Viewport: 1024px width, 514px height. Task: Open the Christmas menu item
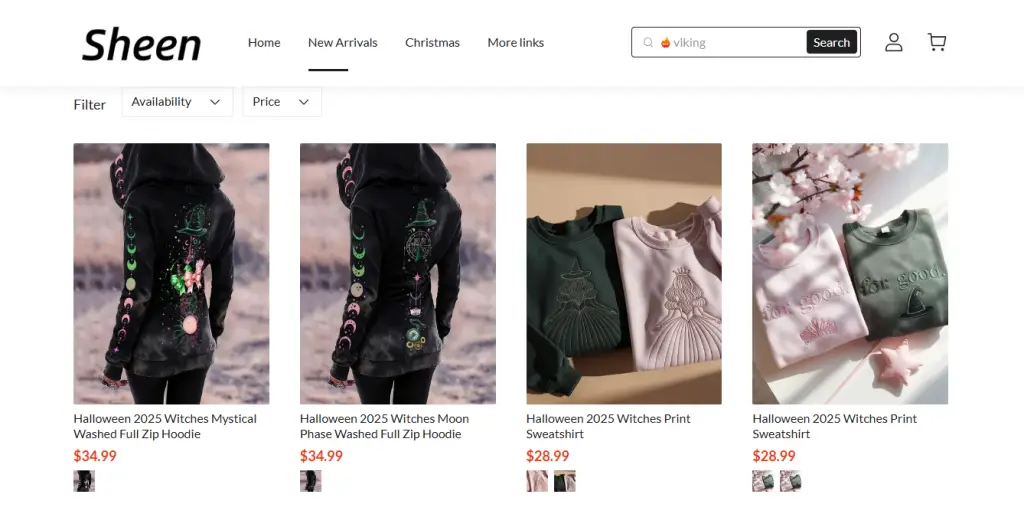point(432,42)
